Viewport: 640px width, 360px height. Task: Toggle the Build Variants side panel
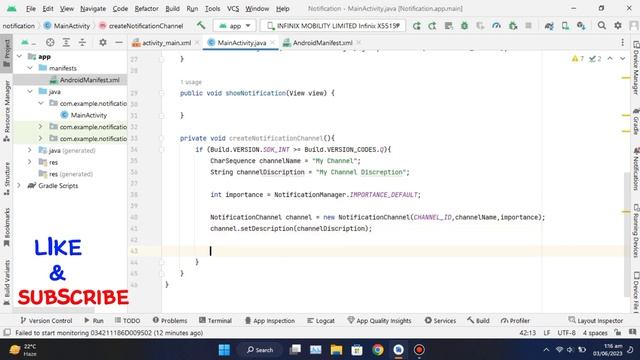(x=7, y=283)
